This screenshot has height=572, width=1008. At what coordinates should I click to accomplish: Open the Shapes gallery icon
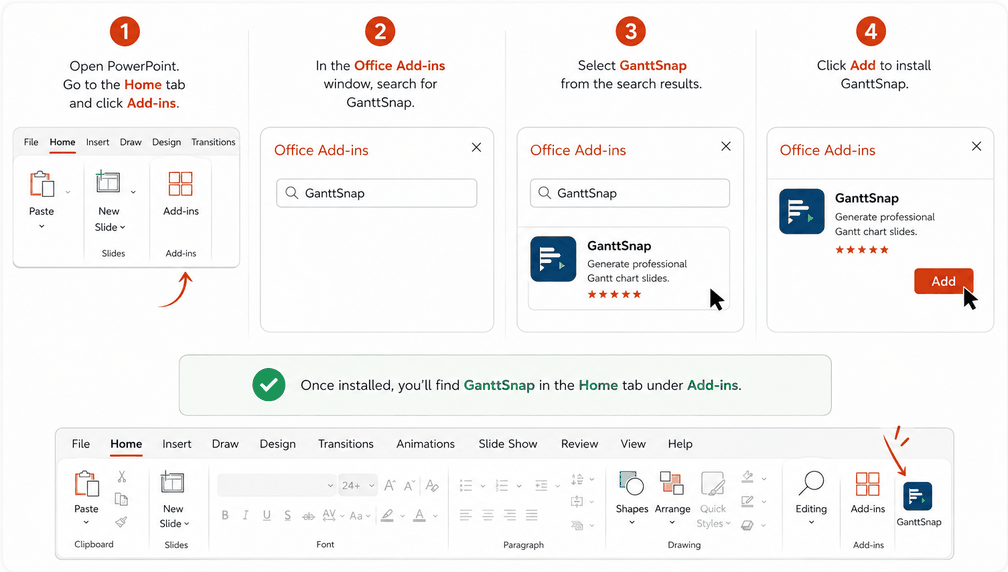click(631, 483)
